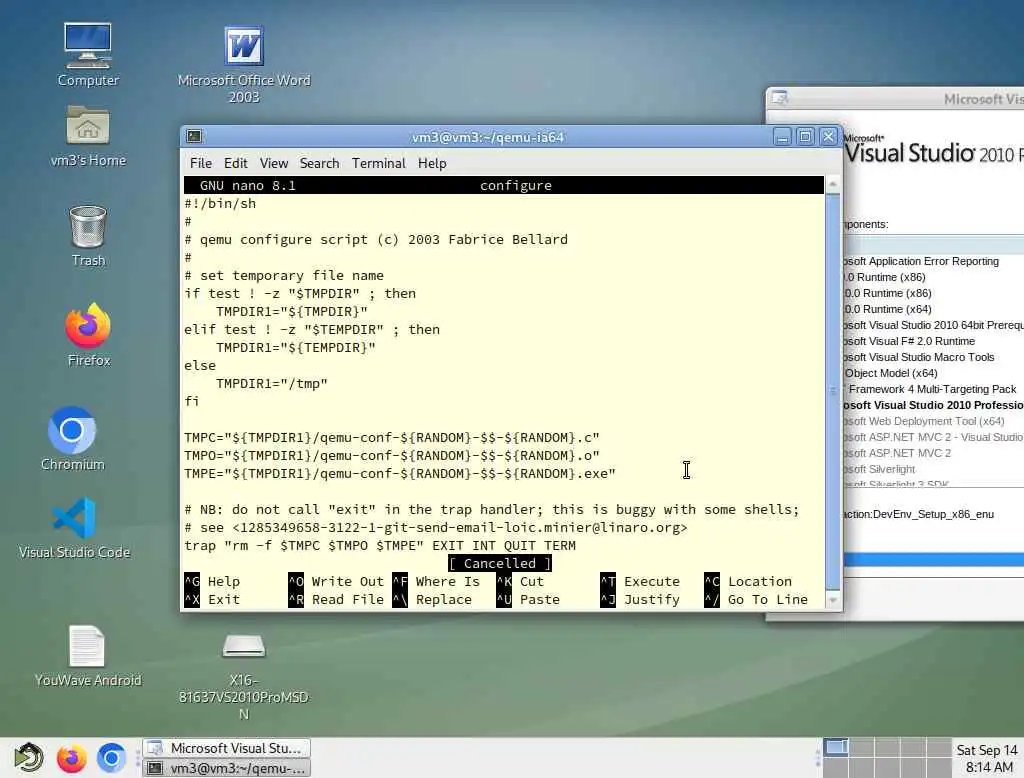Open the Trash desktop icon
The image size is (1024, 778).
click(88, 236)
